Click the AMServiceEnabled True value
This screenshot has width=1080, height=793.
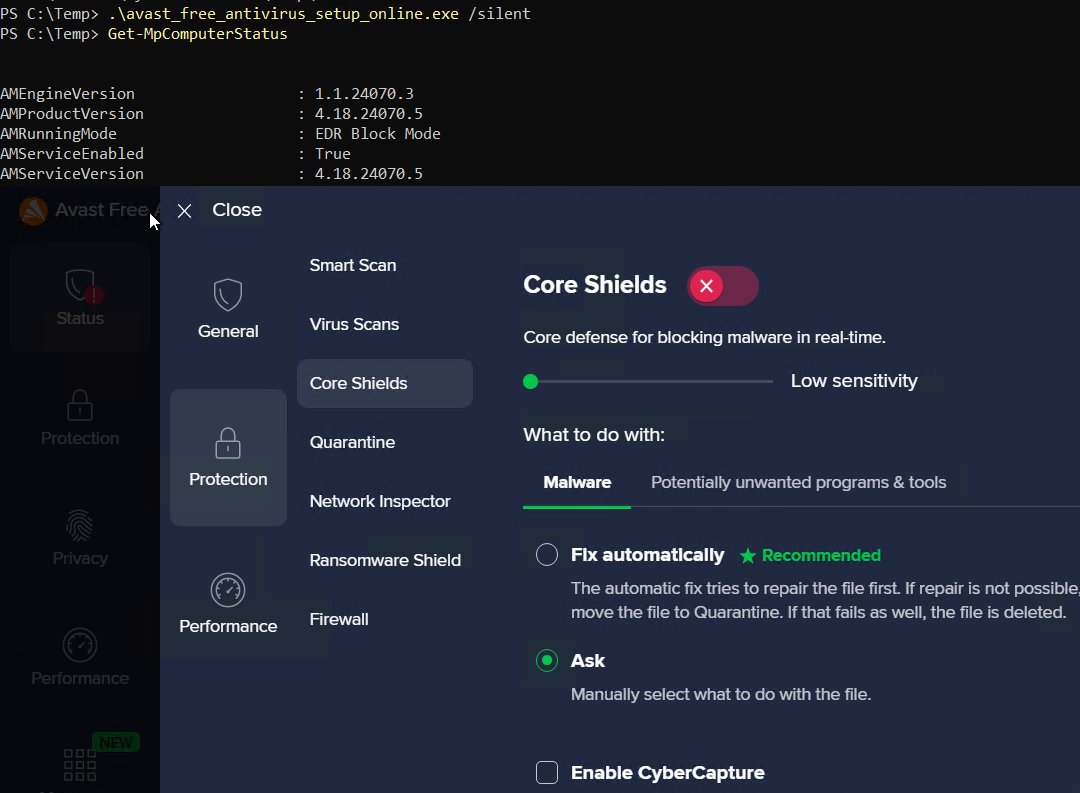click(x=333, y=154)
